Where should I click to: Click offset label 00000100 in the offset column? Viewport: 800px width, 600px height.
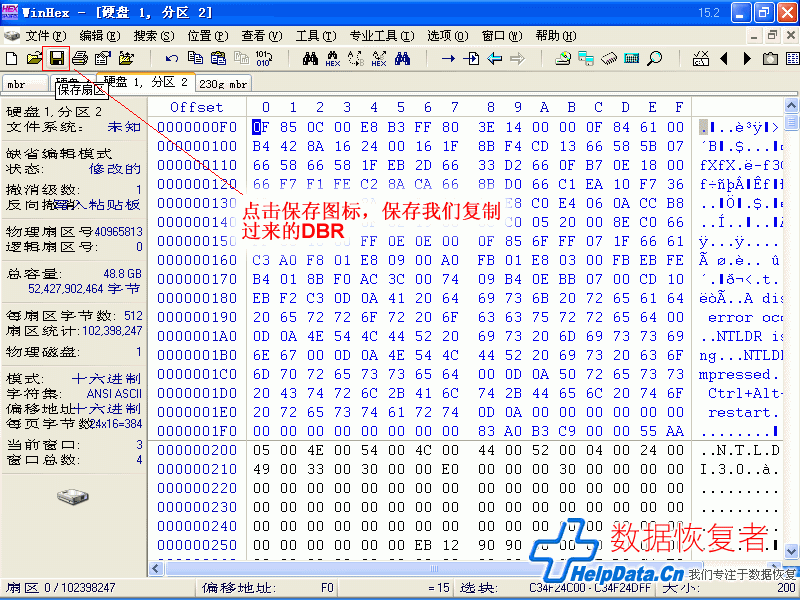click(197, 146)
